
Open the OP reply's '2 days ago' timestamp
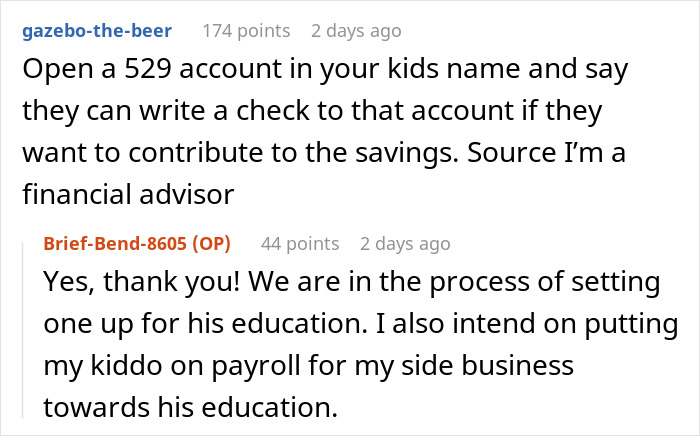pos(405,244)
